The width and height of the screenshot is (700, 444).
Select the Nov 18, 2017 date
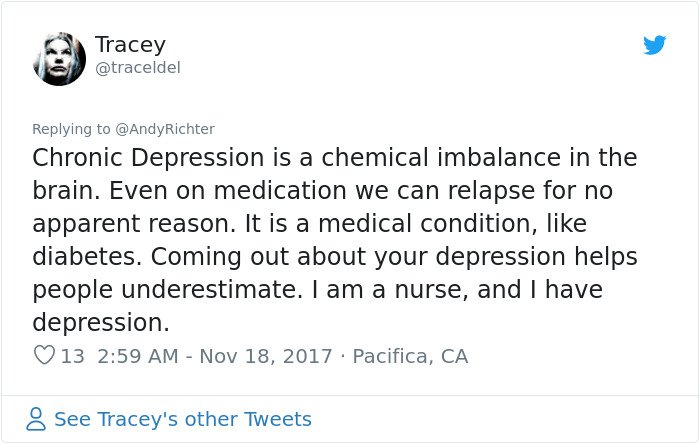tap(266, 356)
